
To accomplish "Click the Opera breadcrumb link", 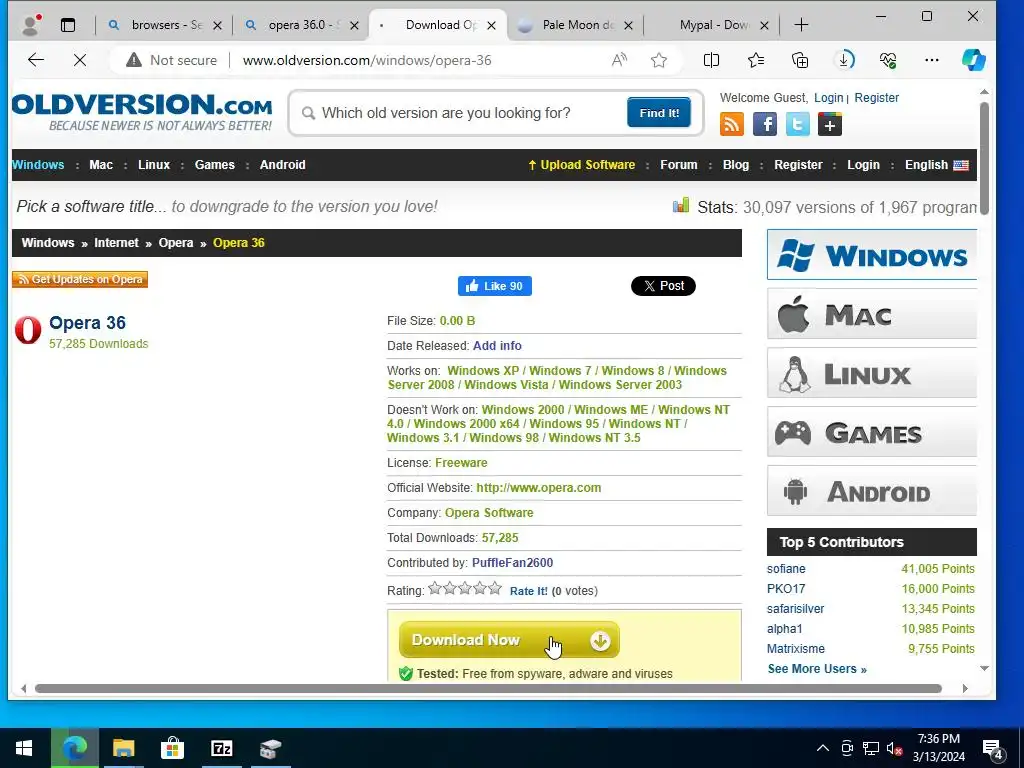I will pyautogui.click(x=176, y=243).
